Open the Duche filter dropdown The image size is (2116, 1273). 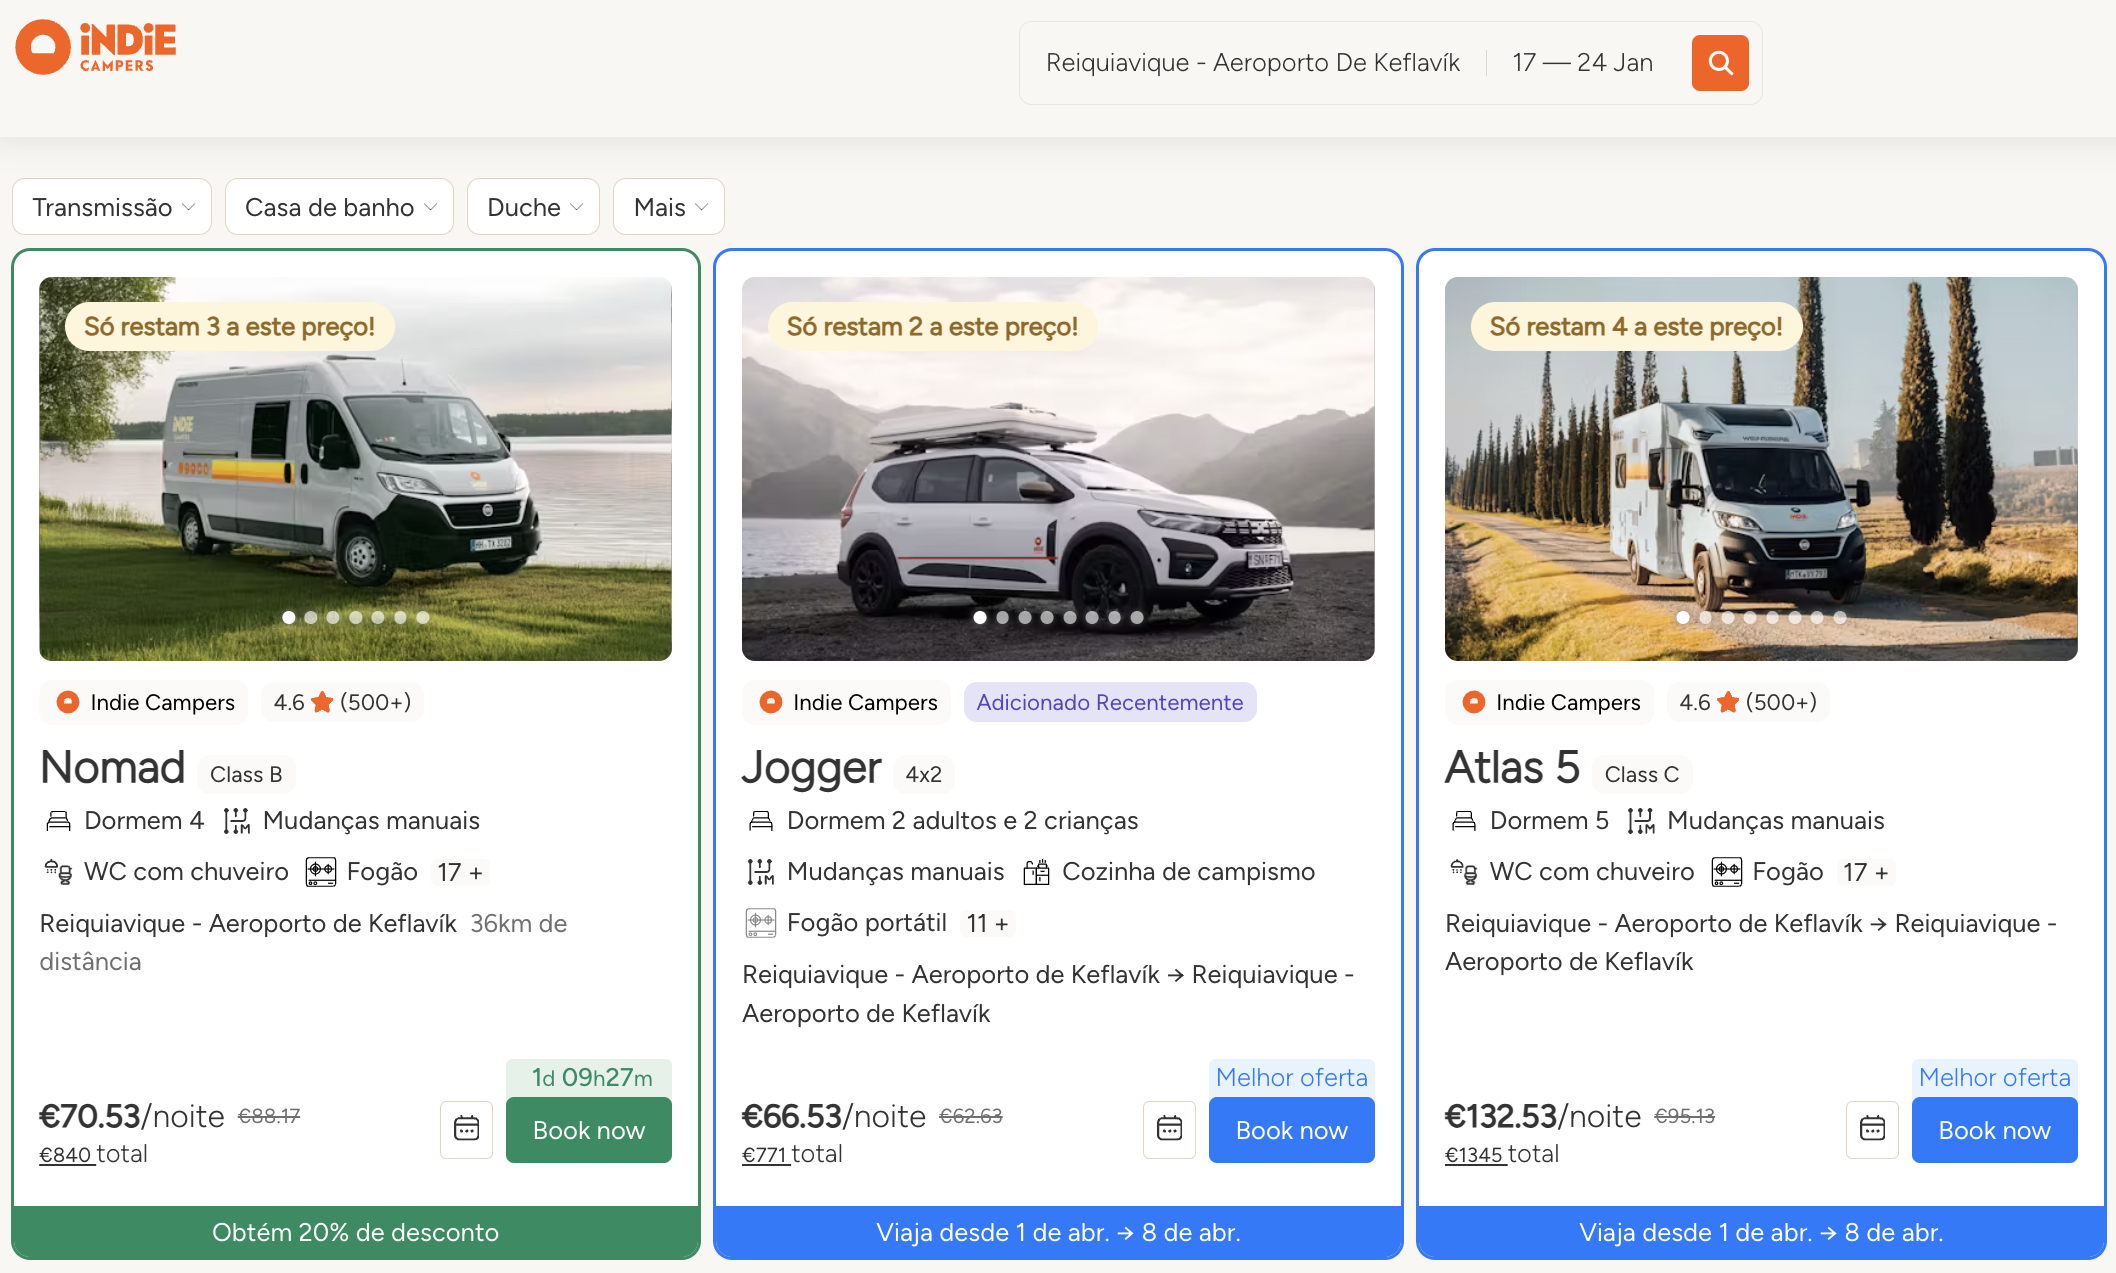click(x=534, y=207)
